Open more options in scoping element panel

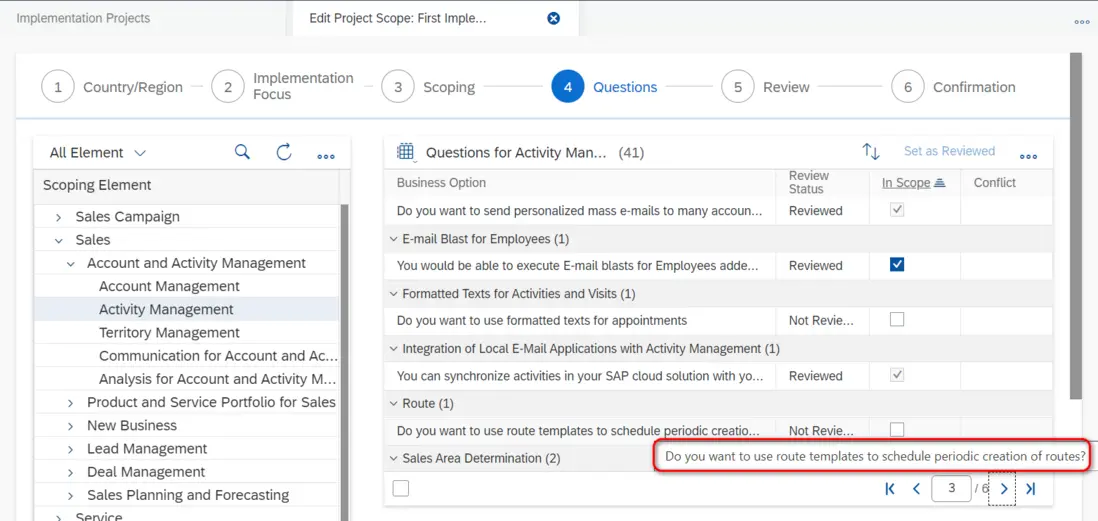coord(326,156)
